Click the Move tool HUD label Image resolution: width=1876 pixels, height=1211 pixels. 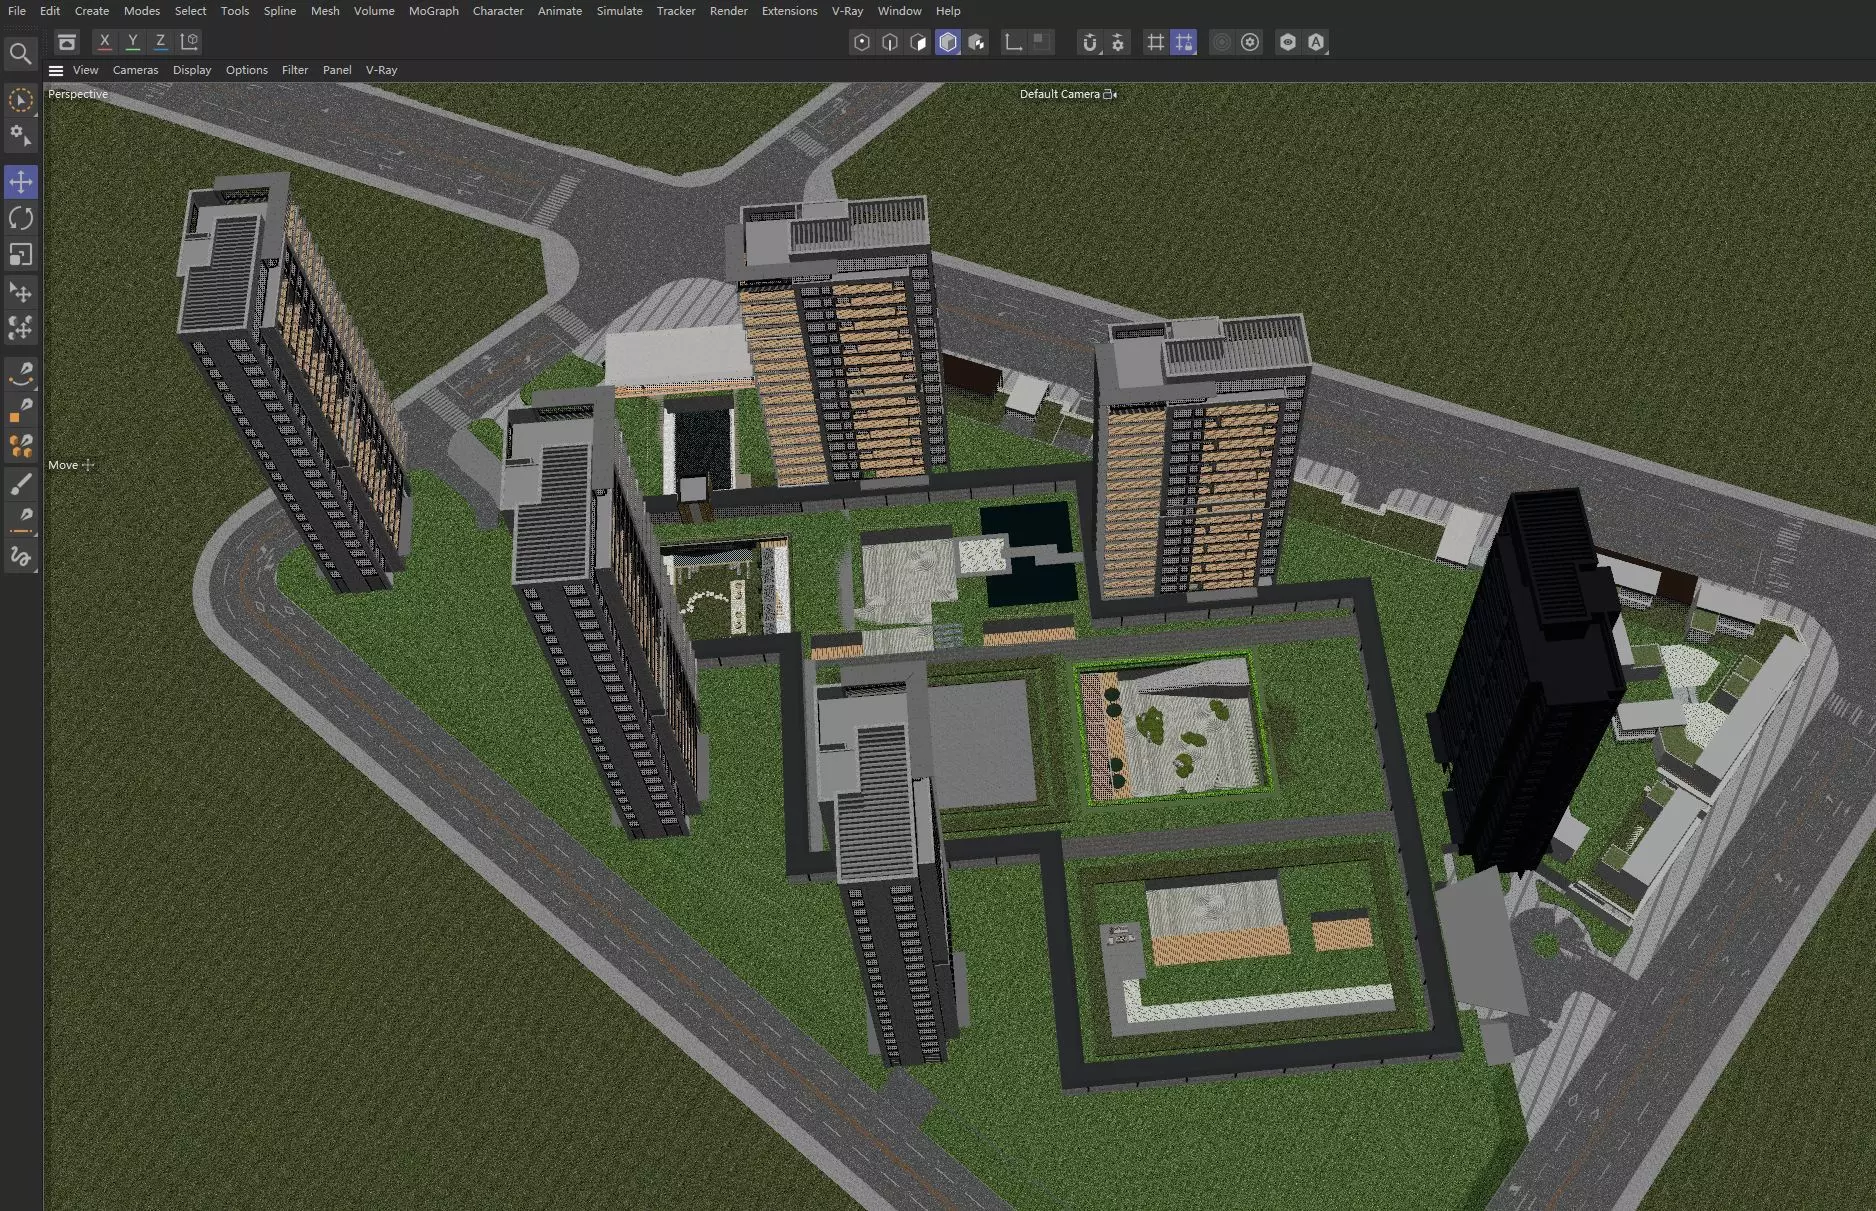pyautogui.click(x=63, y=465)
